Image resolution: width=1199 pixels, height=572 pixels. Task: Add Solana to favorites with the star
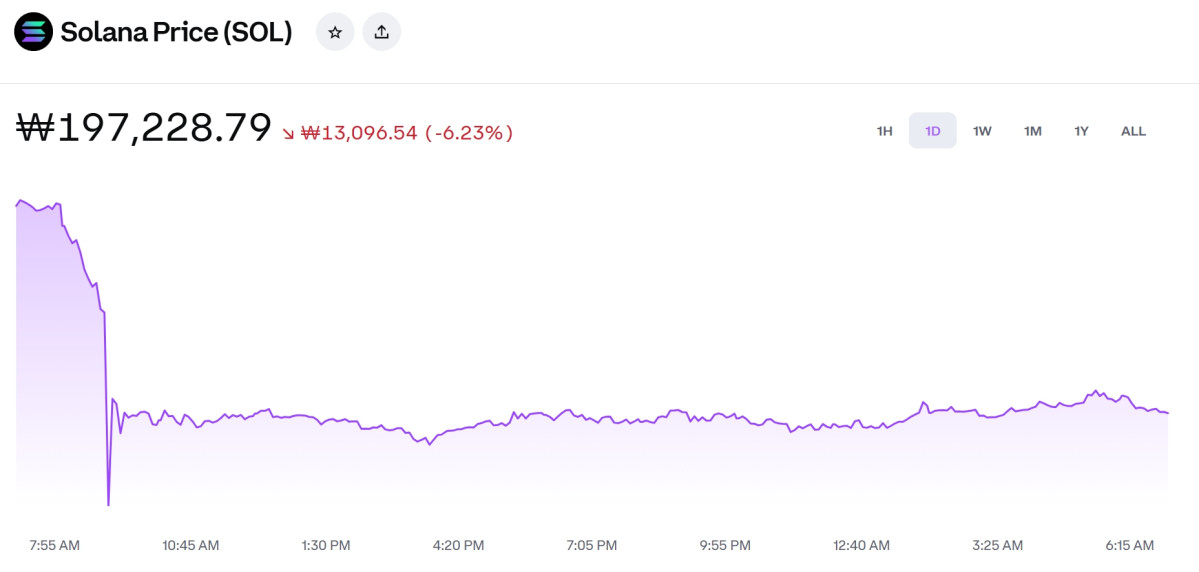point(335,32)
